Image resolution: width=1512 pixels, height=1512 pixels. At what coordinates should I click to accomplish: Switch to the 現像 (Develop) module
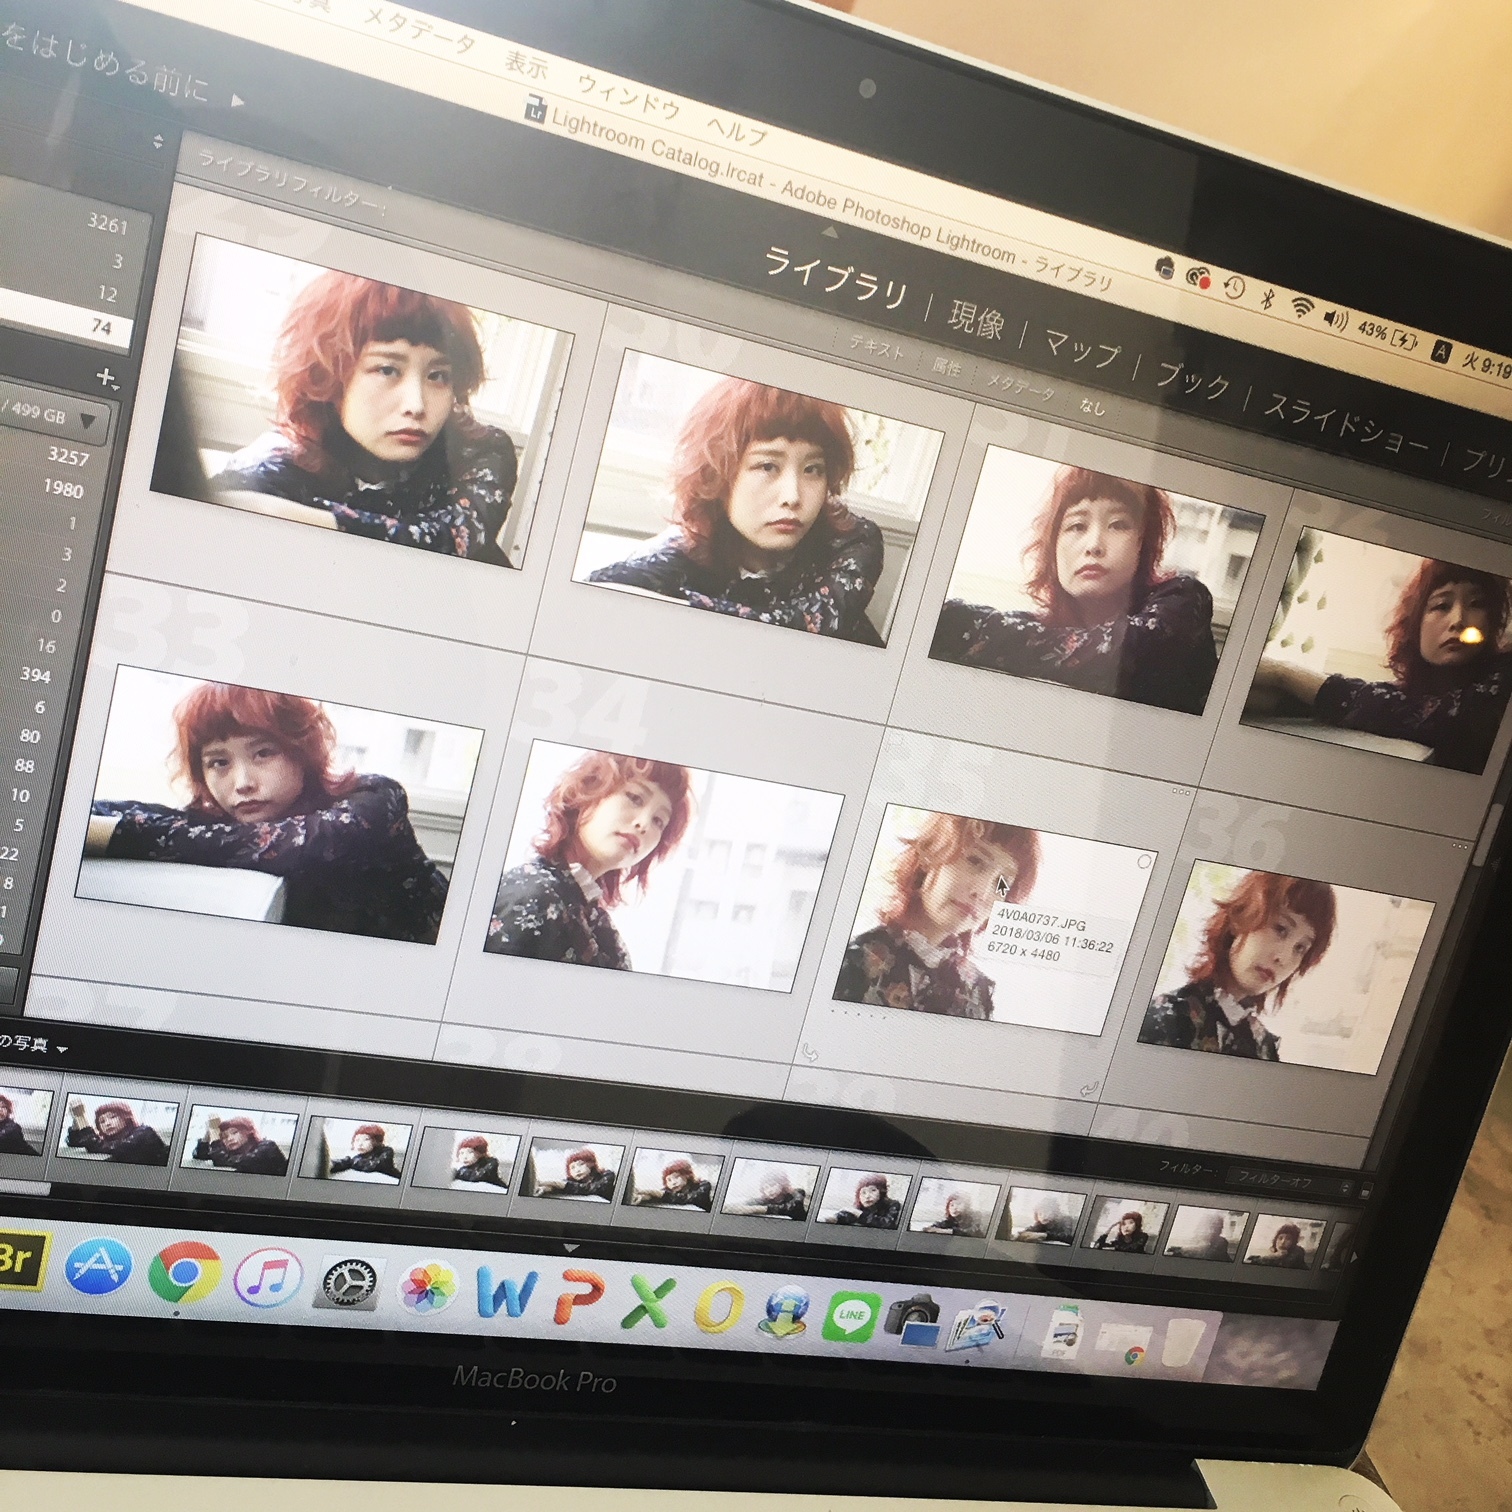pyautogui.click(x=974, y=320)
